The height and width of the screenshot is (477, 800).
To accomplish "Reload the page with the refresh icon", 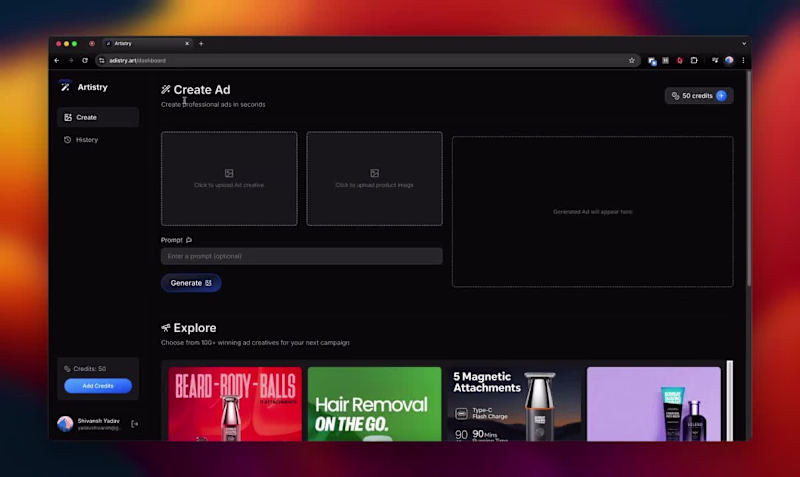I will pyautogui.click(x=85, y=61).
